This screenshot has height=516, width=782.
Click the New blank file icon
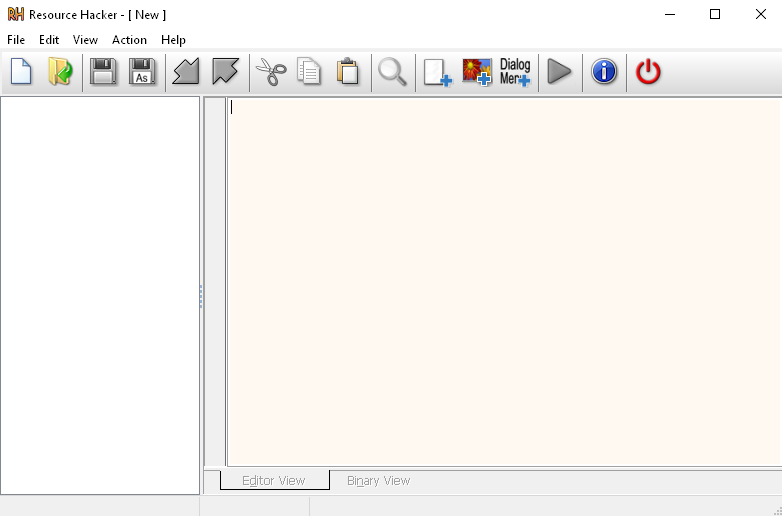(x=21, y=72)
